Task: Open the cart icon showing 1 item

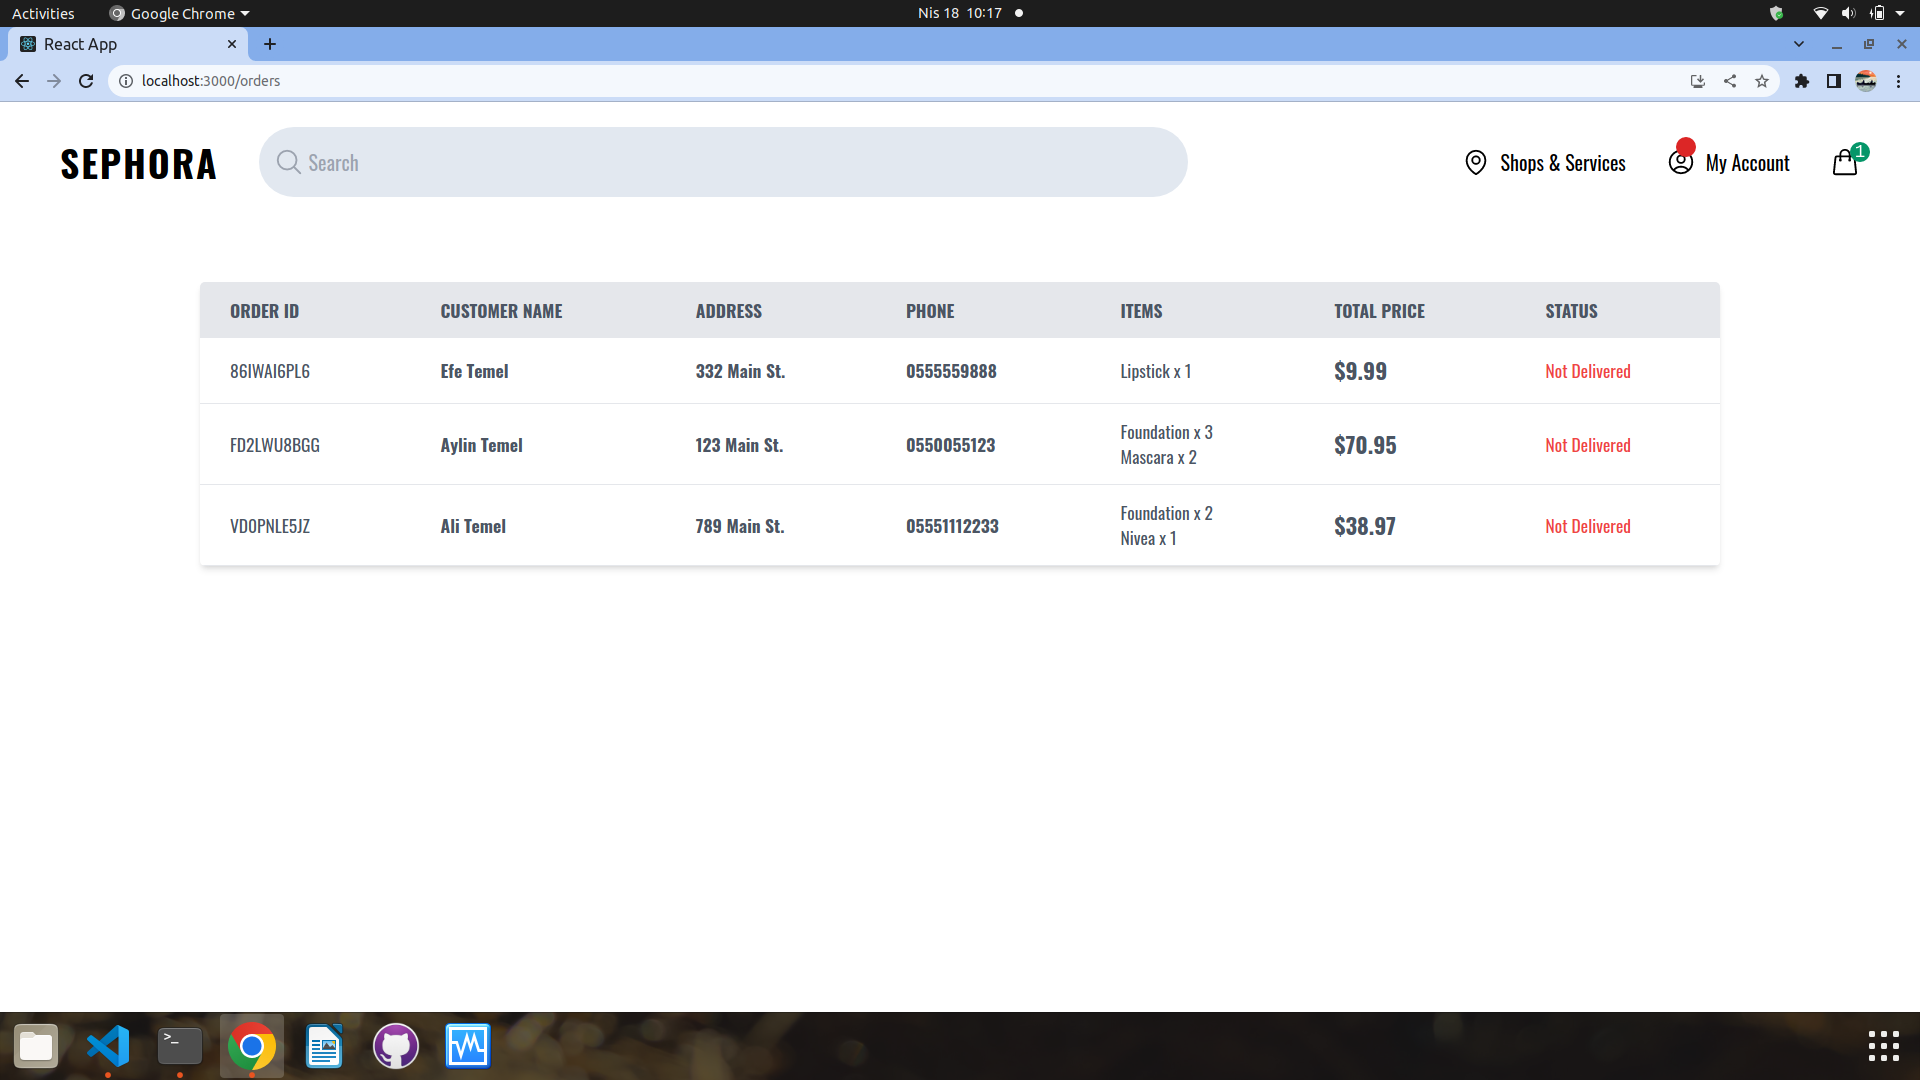Action: point(1845,162)
